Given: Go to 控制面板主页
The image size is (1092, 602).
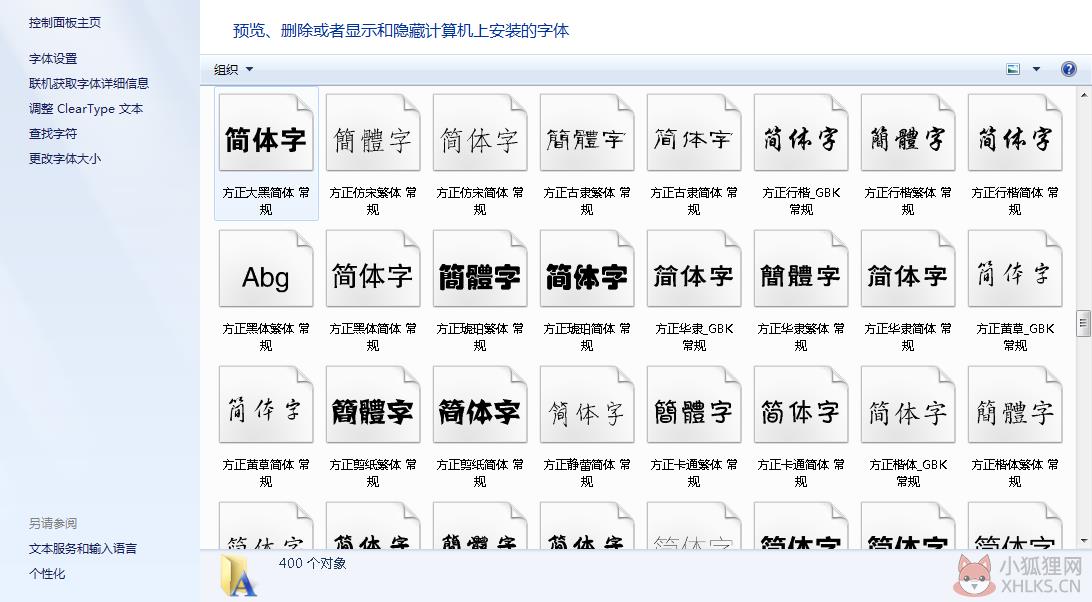Looking at the screenshot, I should [65, 22].
